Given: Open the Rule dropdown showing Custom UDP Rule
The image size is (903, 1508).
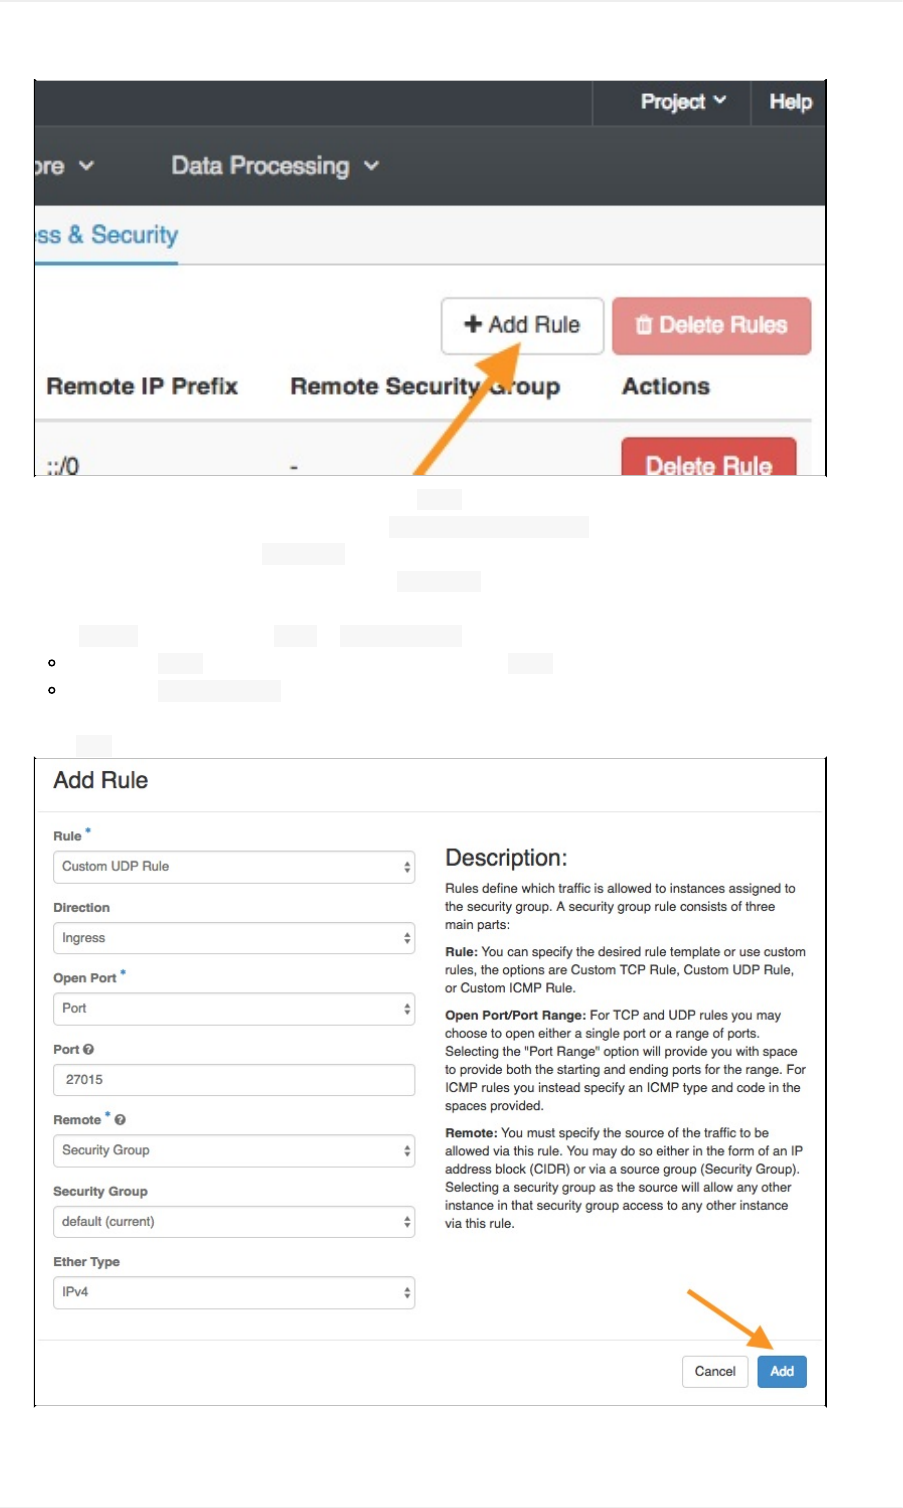Looking at the screenshot, I should pyautogui.click(x=233, y=867).
